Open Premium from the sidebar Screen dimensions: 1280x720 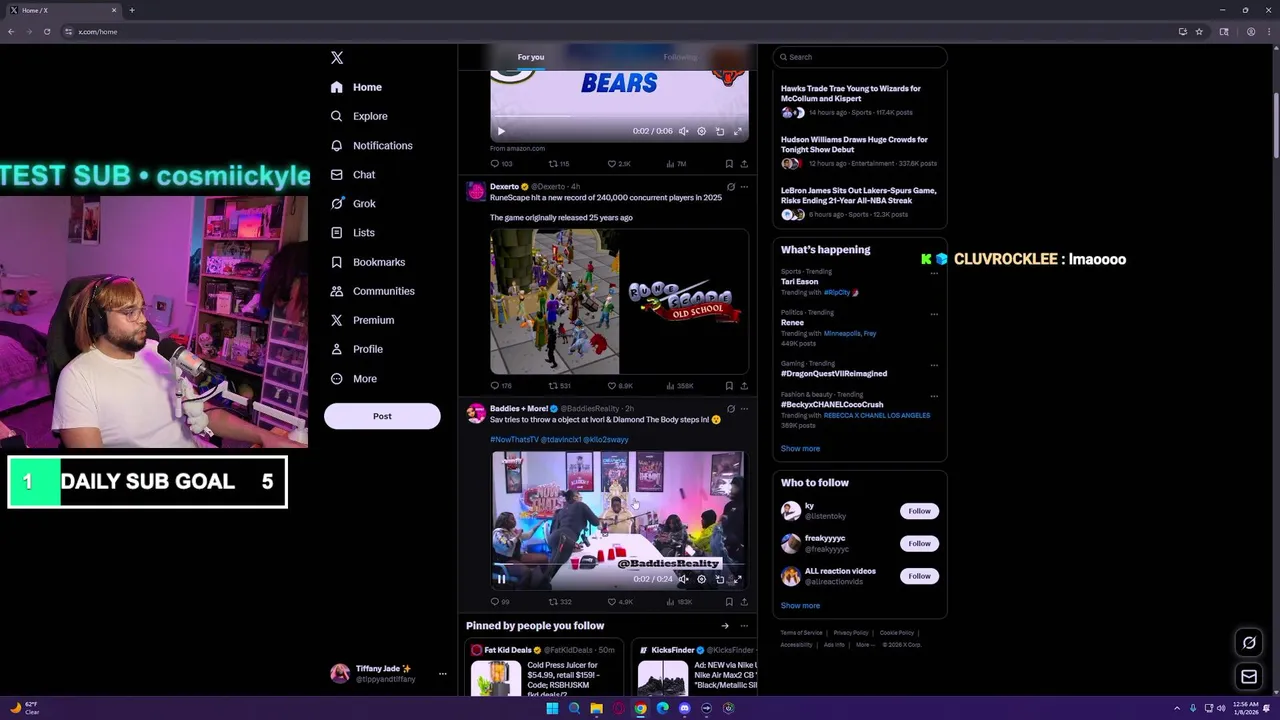pyautogui.click(x=362, y=320)
